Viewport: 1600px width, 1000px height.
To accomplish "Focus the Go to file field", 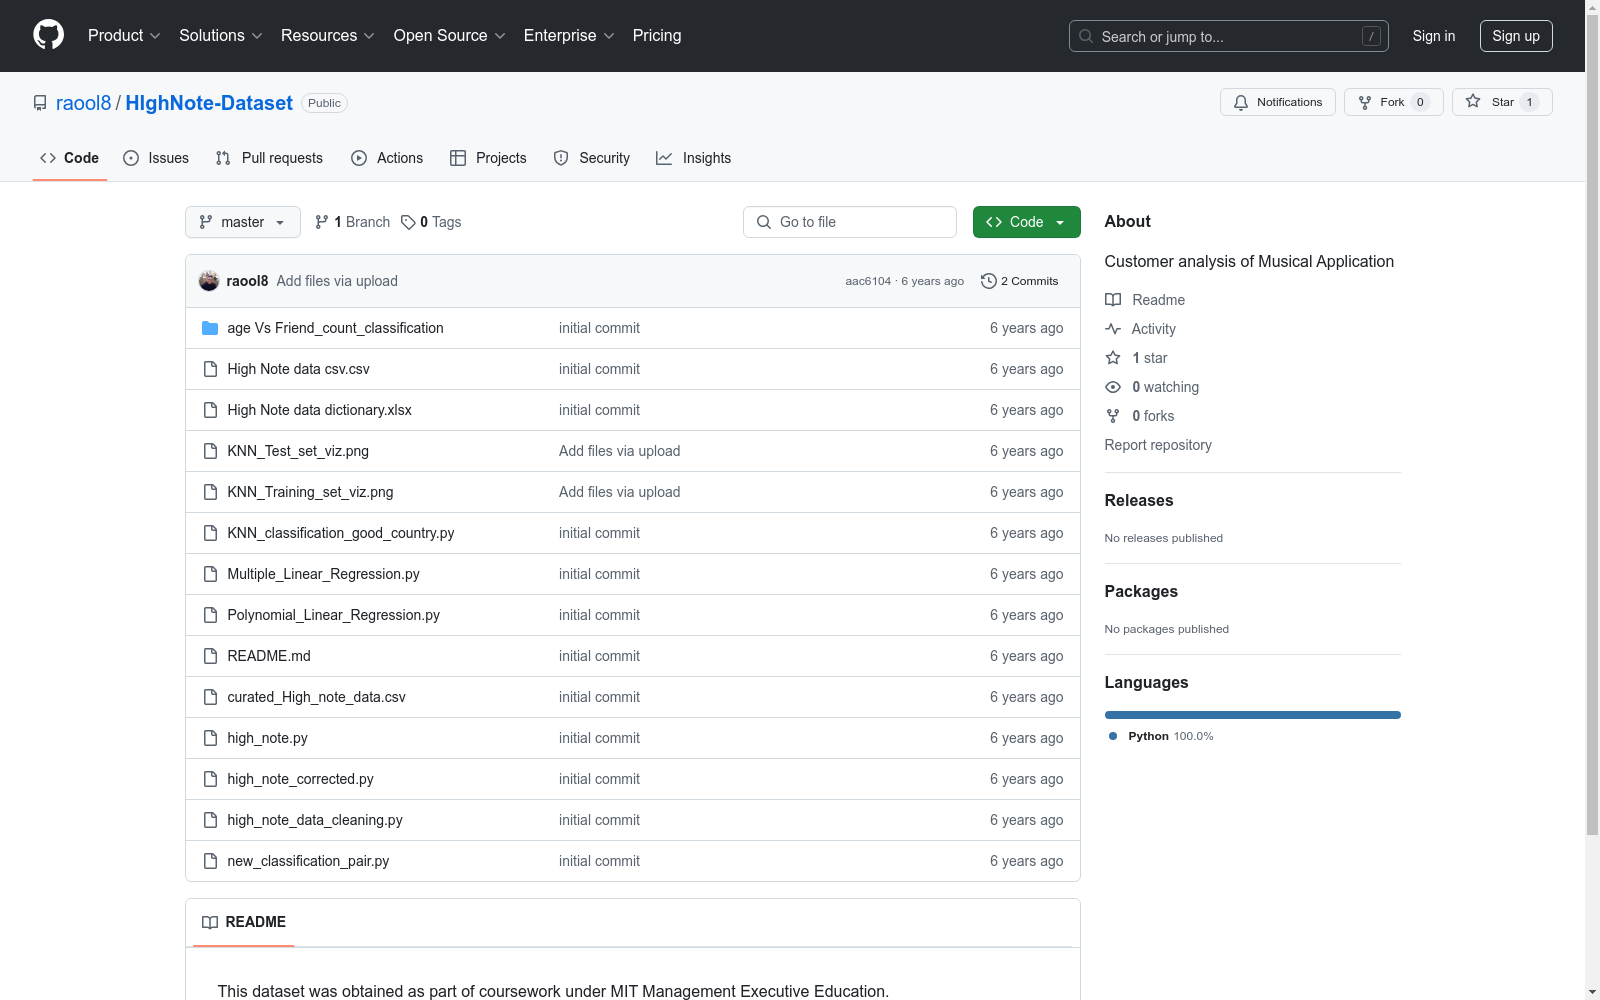I will click(x=850, y=222).
